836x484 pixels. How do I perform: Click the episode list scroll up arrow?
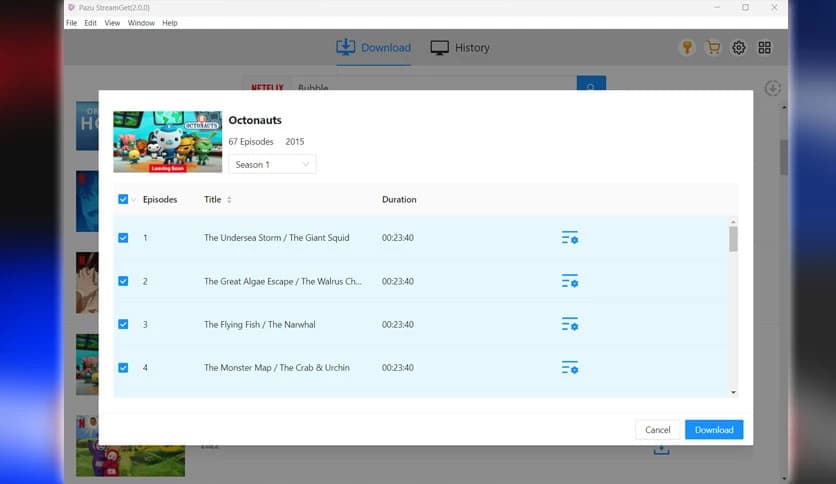point(734,221)
